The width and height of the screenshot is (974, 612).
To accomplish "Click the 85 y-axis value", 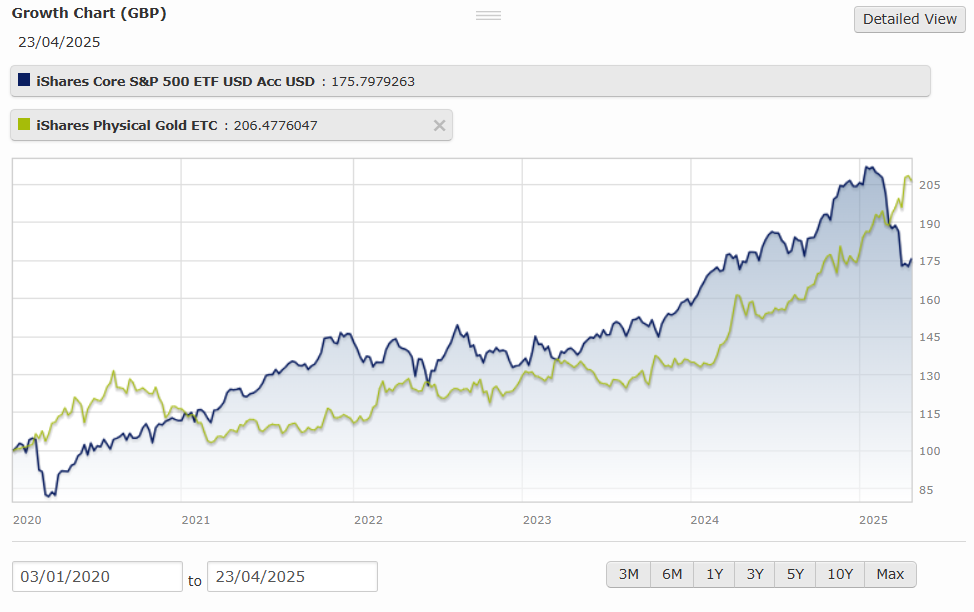I will click(x=926, y=490).
